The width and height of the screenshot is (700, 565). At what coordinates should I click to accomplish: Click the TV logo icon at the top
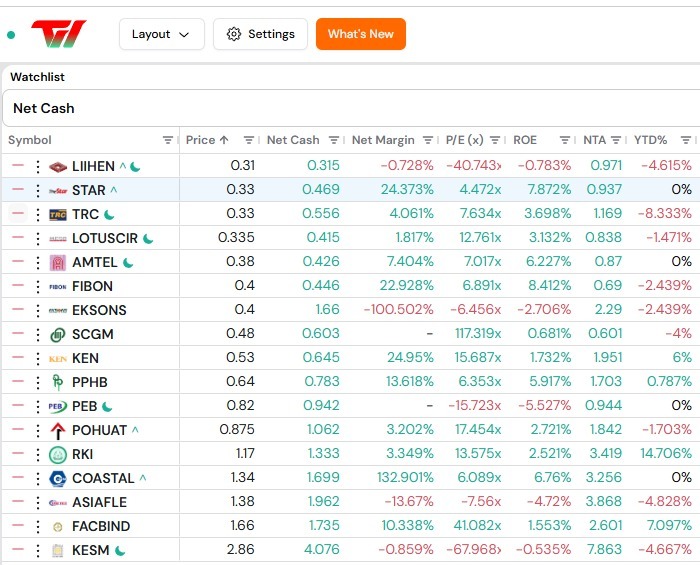59,34
